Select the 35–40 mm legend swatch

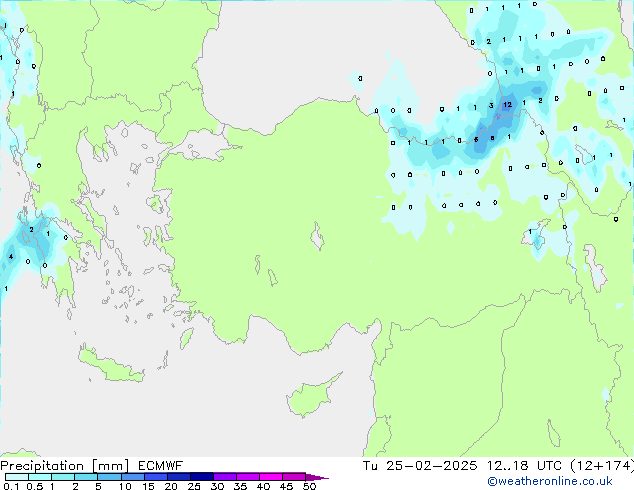click(x=247, y=477)
